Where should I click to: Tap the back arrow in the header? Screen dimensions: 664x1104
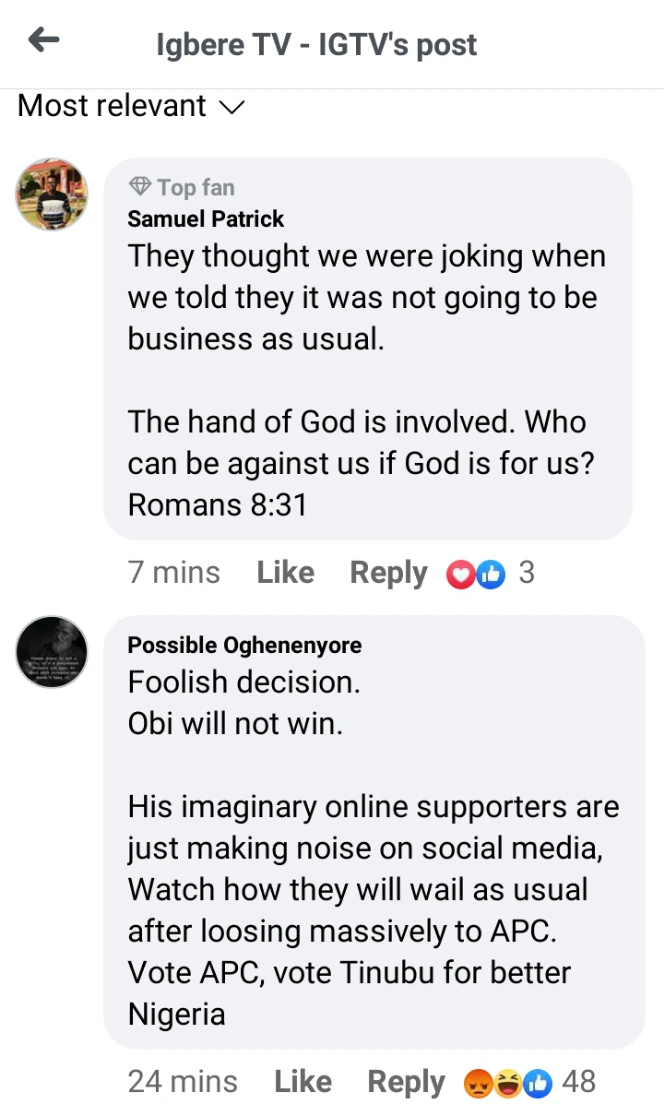(44, 40)
